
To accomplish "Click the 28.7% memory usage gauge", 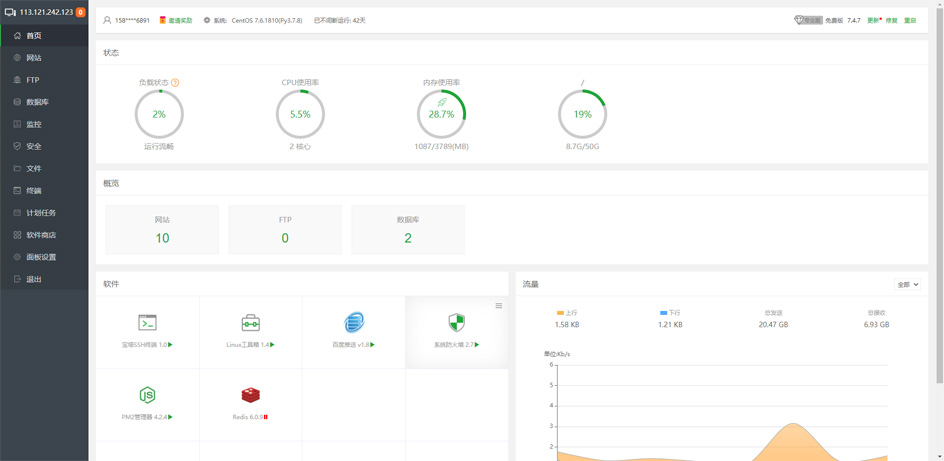I will coord(441,114).
